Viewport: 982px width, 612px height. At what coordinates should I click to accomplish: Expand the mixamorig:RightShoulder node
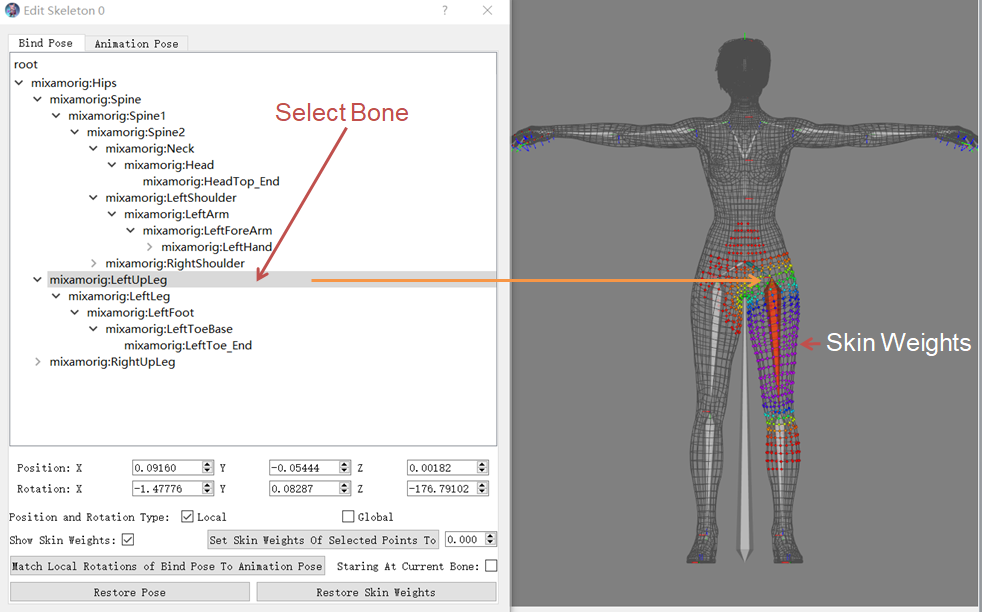tap(94, 264)
